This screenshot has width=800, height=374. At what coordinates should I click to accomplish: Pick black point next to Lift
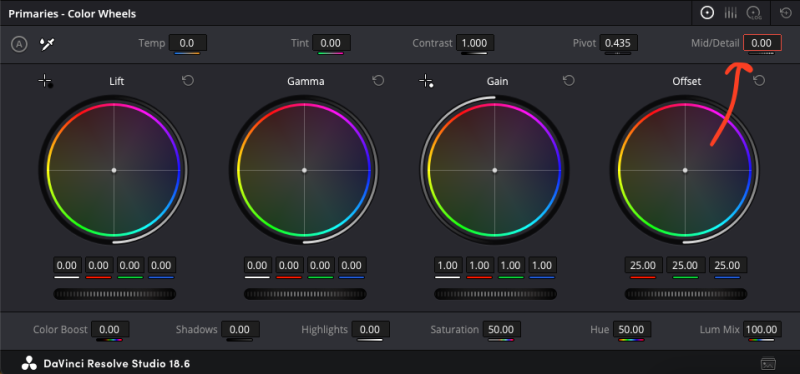coord(45,81)
